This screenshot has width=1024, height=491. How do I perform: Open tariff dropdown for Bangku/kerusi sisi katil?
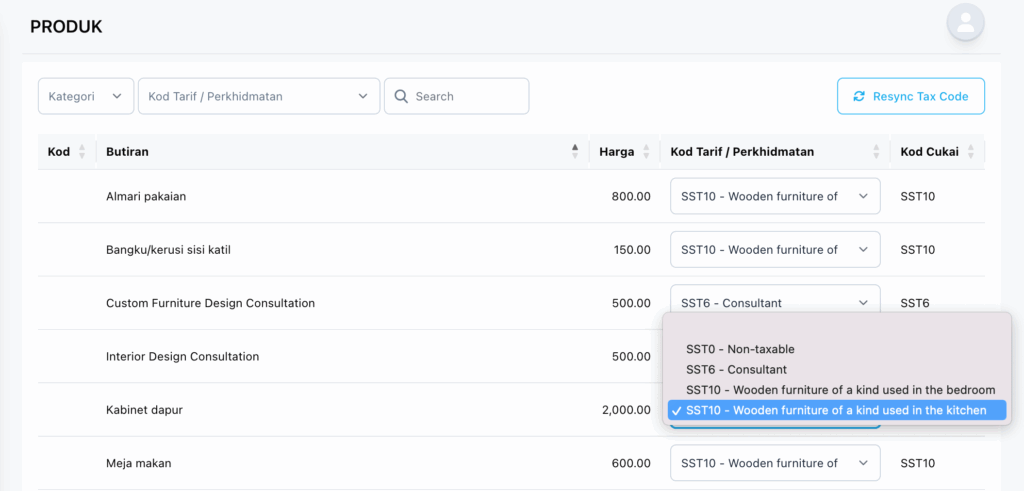(x=775, y=249)
